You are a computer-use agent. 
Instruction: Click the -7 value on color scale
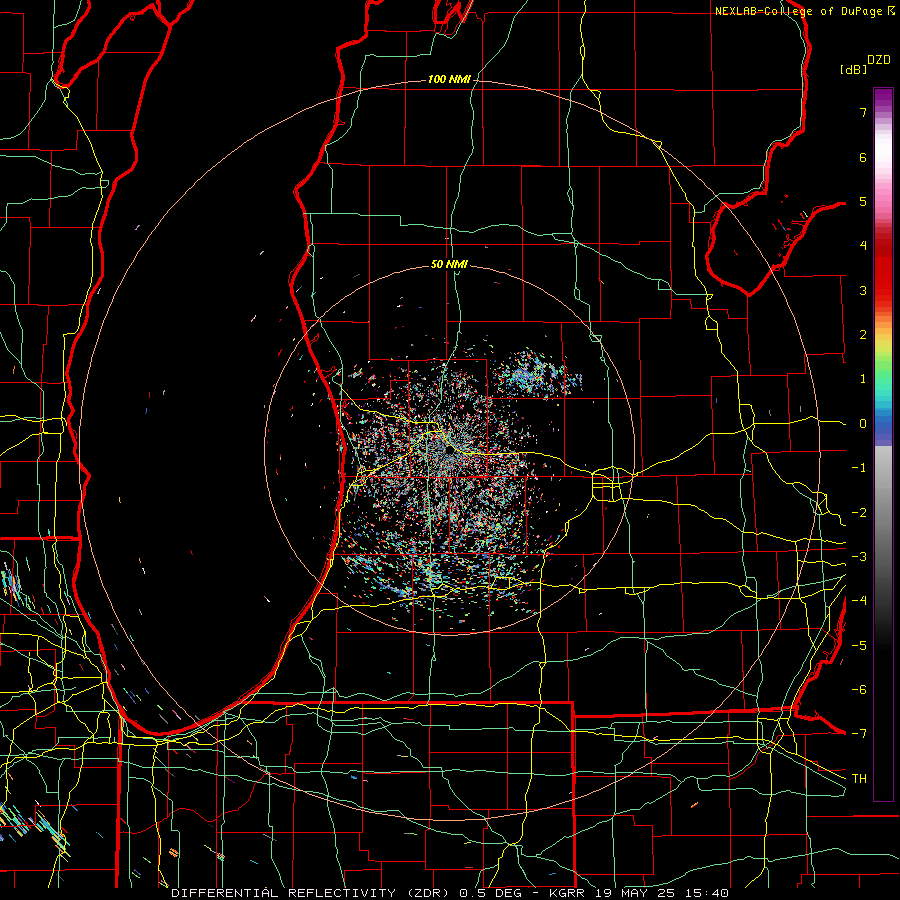pyautogui.click(x=859, y=734)
